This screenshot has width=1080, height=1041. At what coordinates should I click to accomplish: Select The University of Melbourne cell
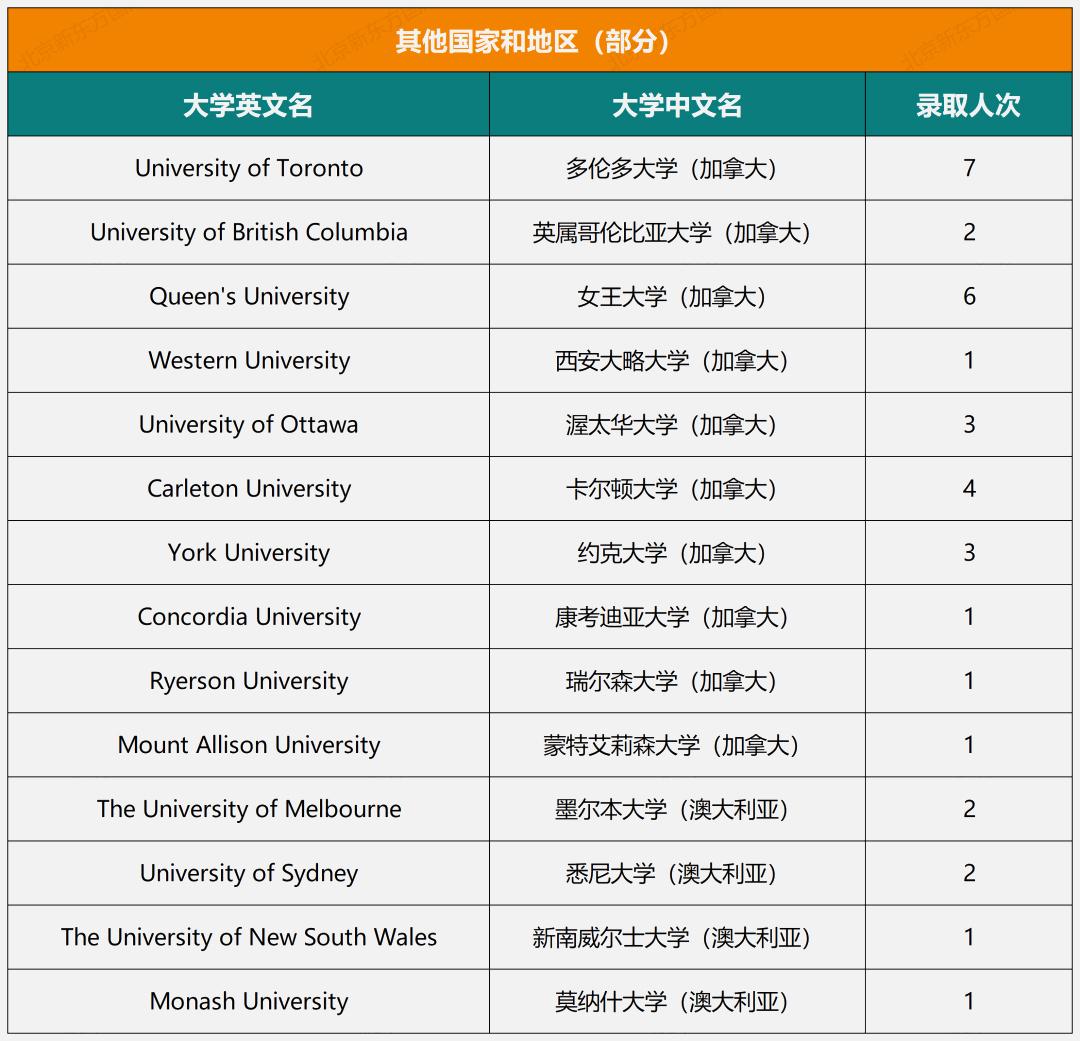click(249, 809)
